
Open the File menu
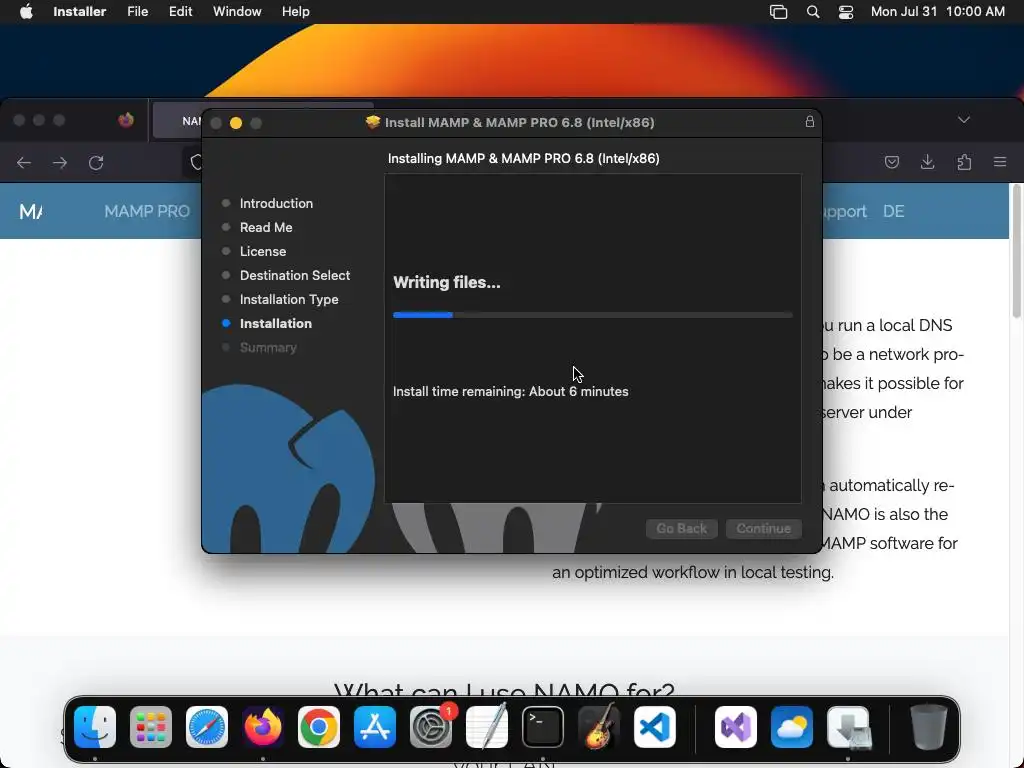tap(138, 12)
